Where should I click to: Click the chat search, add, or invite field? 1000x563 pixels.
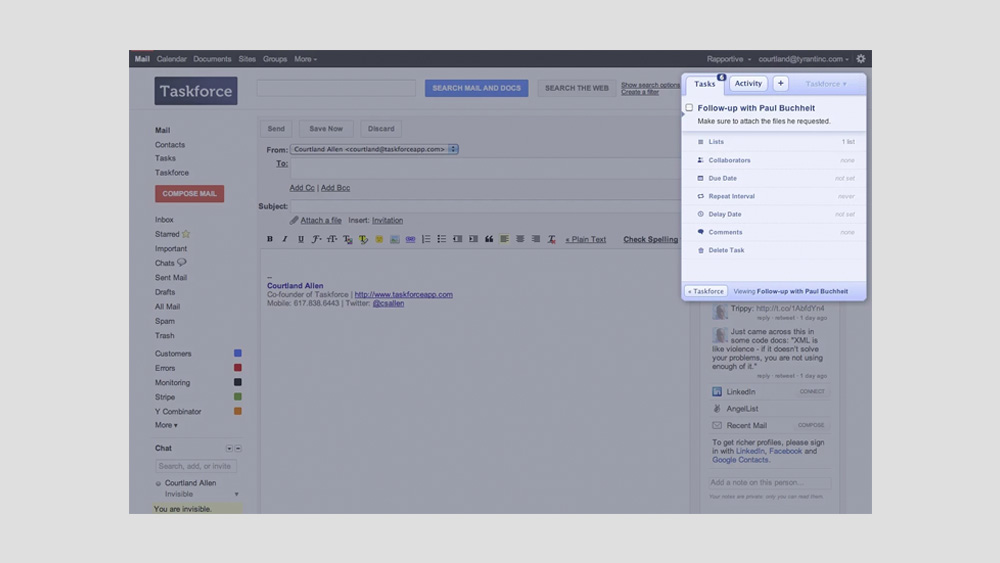196,466
